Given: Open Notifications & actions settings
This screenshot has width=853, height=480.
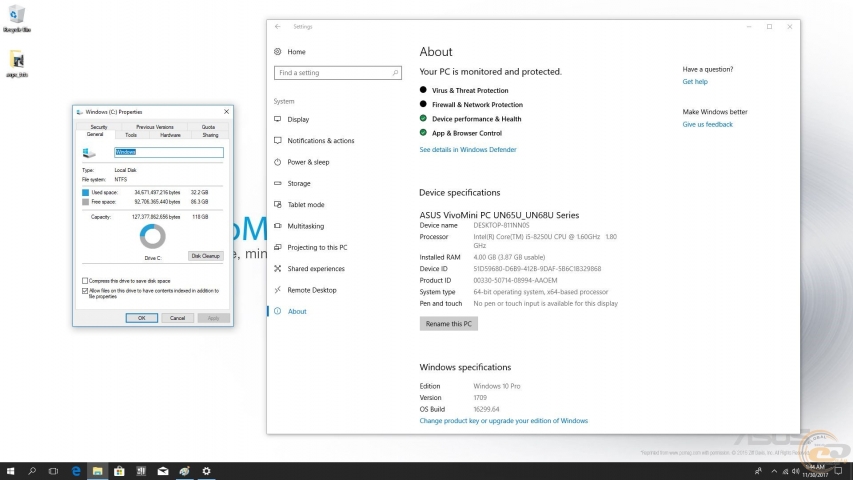Looking at the screenshot, I should point(320,141).
